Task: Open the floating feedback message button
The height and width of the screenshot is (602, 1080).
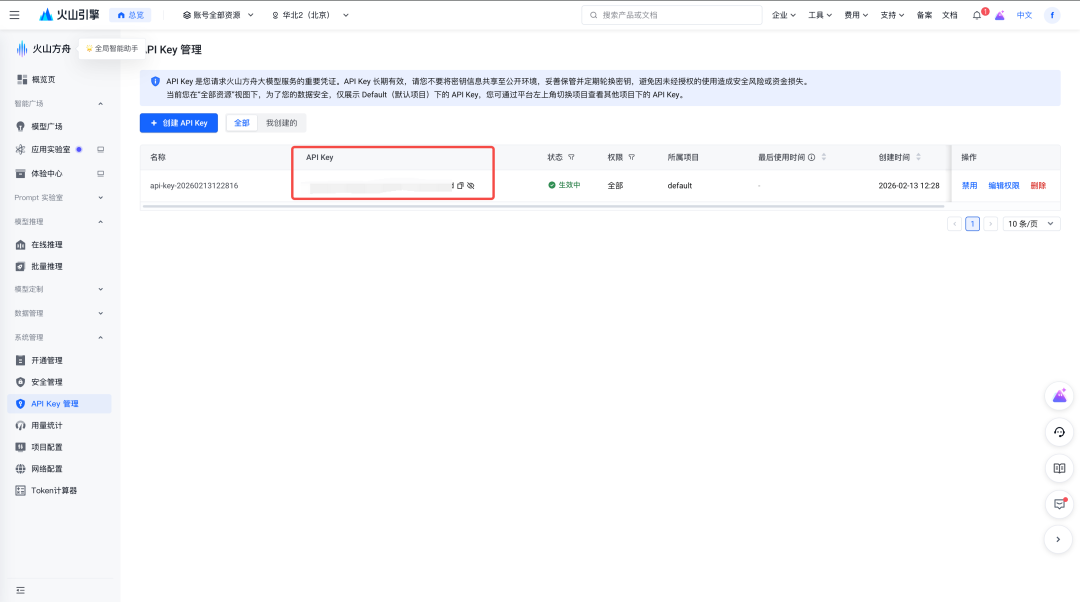Action: coord(1059,504)
